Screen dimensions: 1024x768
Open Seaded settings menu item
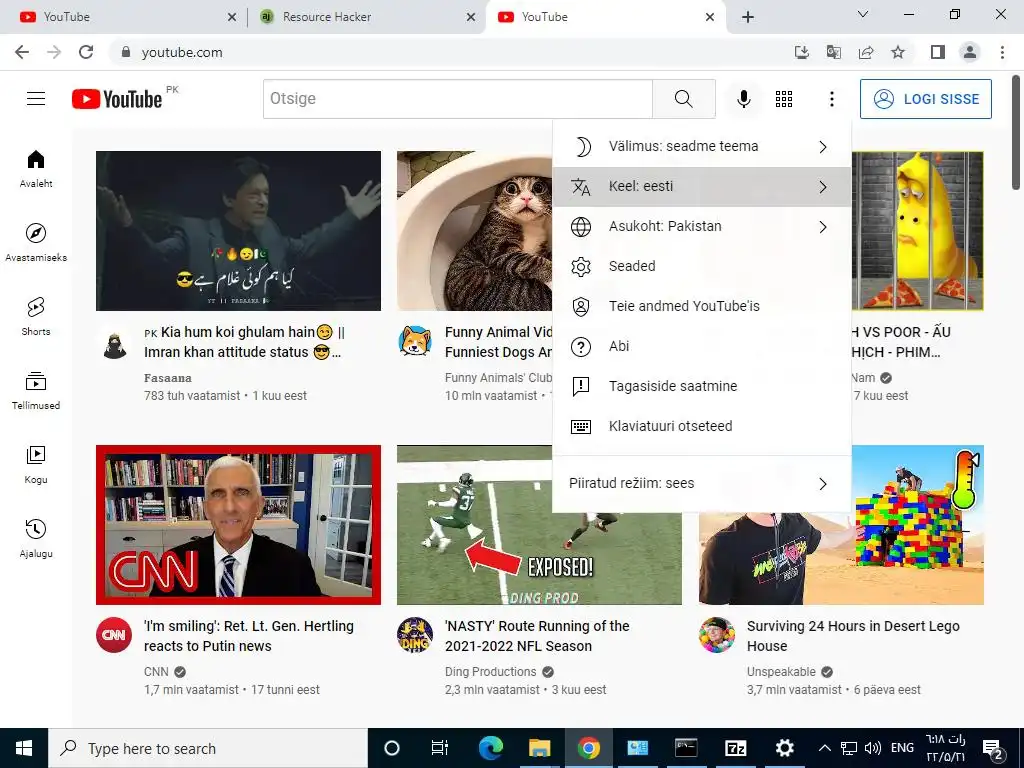701,266
